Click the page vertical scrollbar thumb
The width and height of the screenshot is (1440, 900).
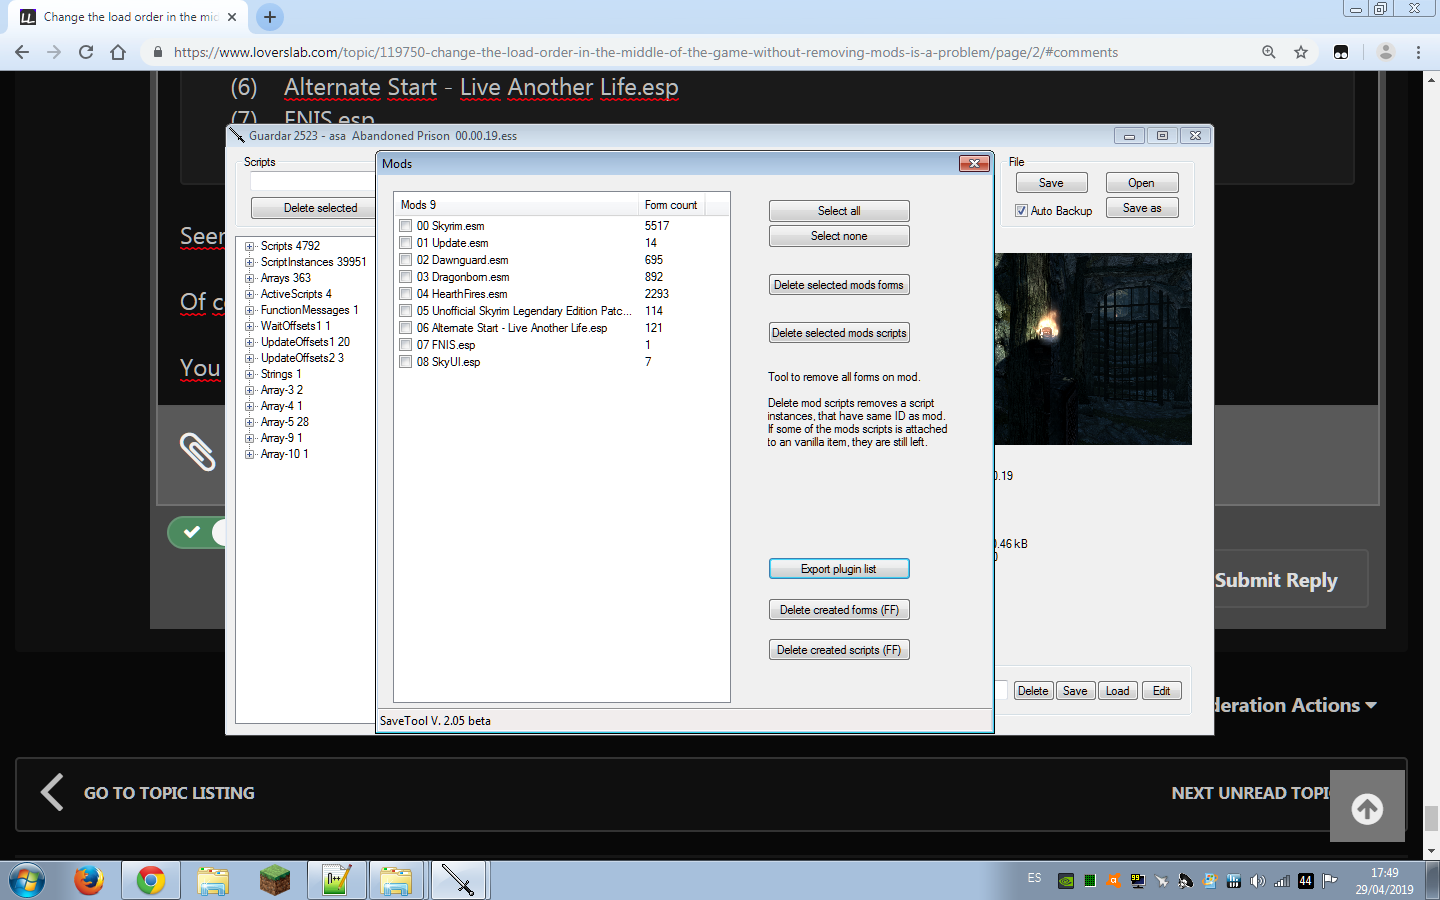pos(1431,818)
